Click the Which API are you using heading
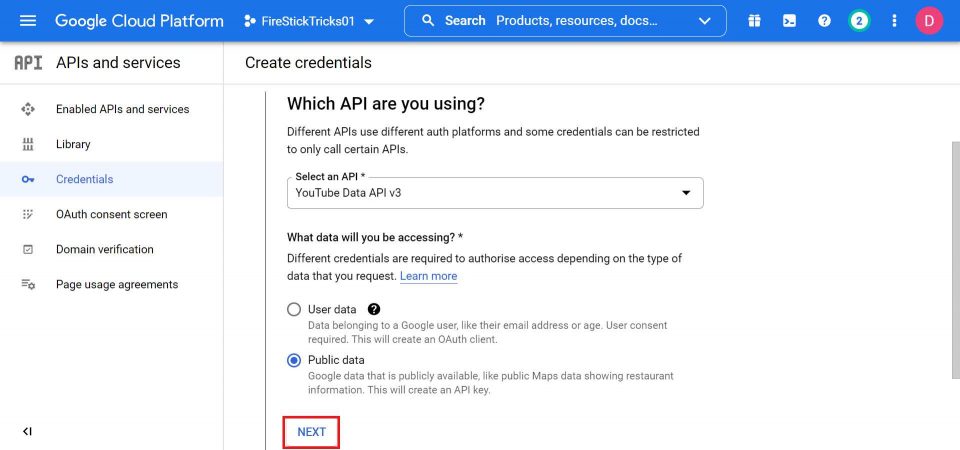The height and width of the screenshot is (450, 960). tap(386, 103)
